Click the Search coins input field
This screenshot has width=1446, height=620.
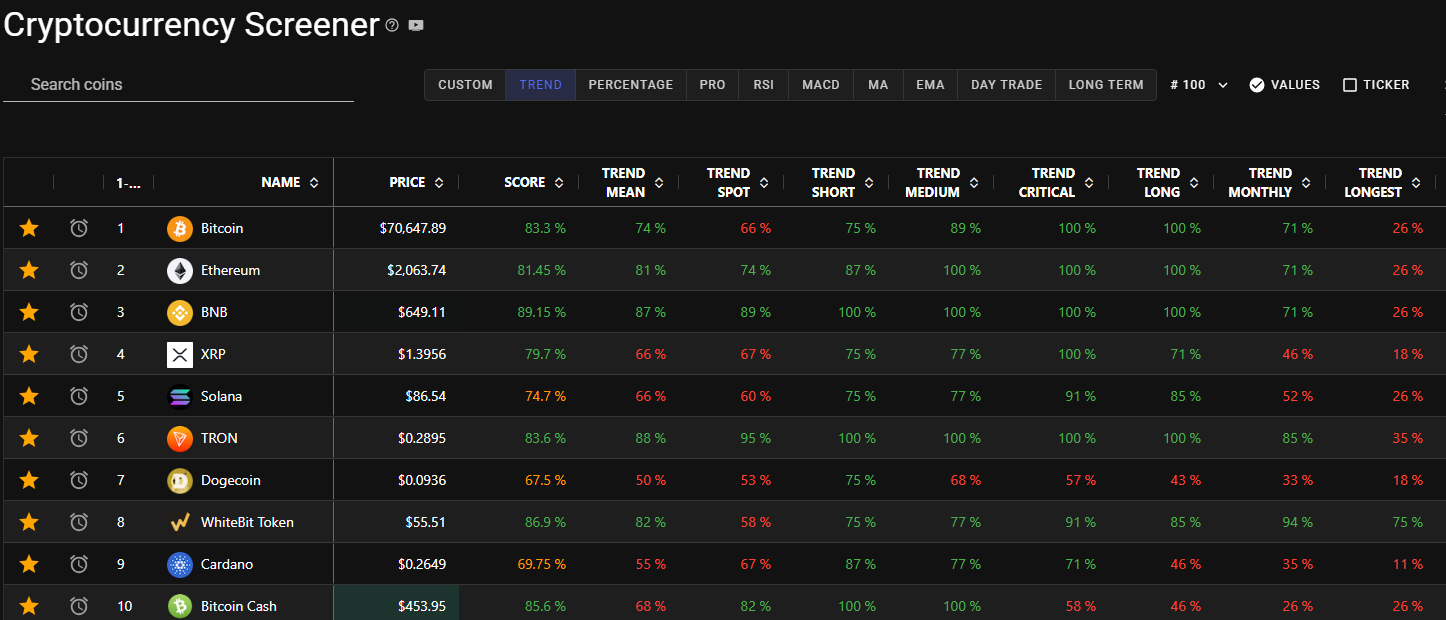point(178,85)
